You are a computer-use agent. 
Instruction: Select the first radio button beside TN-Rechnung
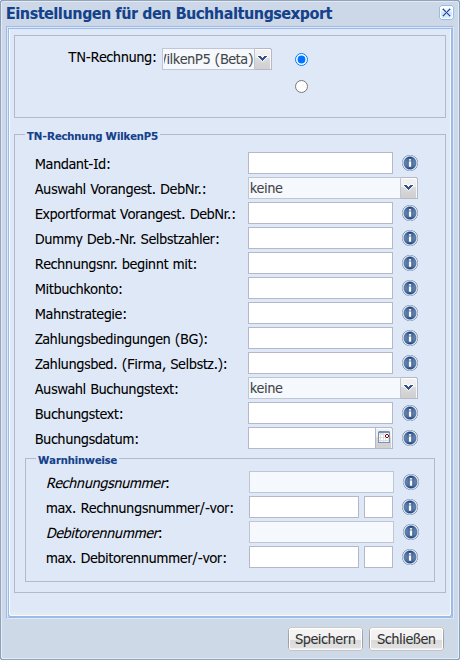tap(301, 59)
